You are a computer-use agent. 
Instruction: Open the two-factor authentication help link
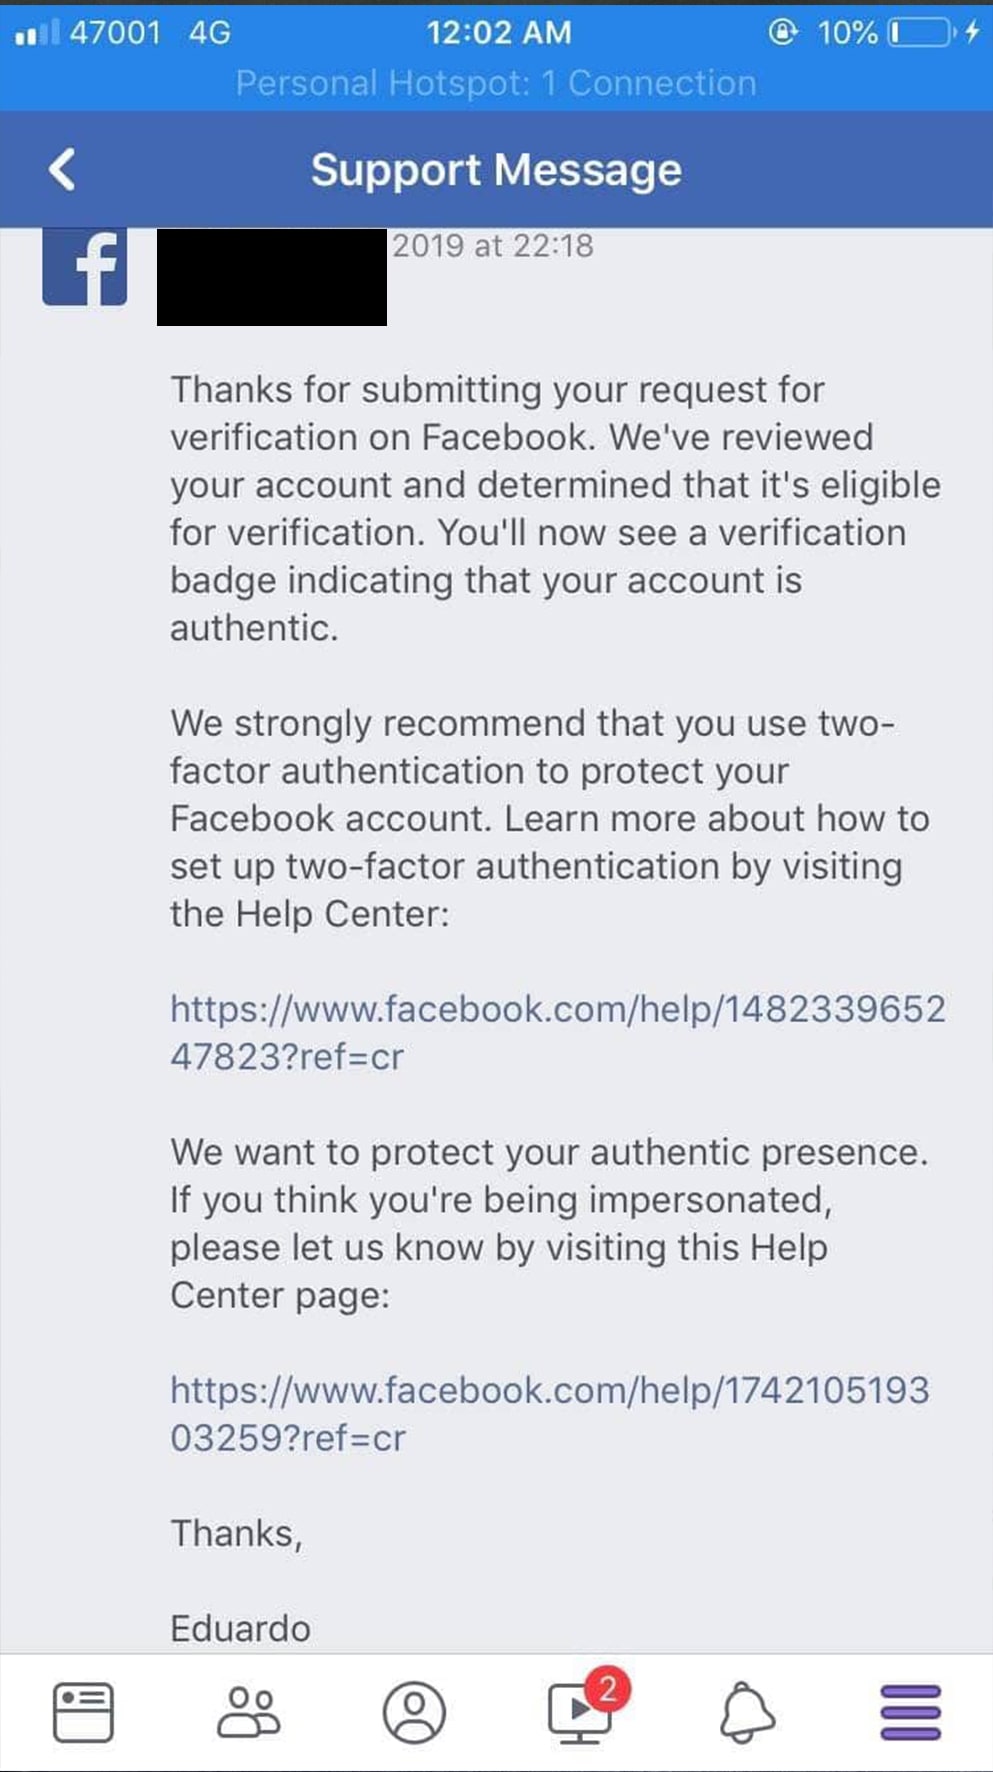(556, 1032)
